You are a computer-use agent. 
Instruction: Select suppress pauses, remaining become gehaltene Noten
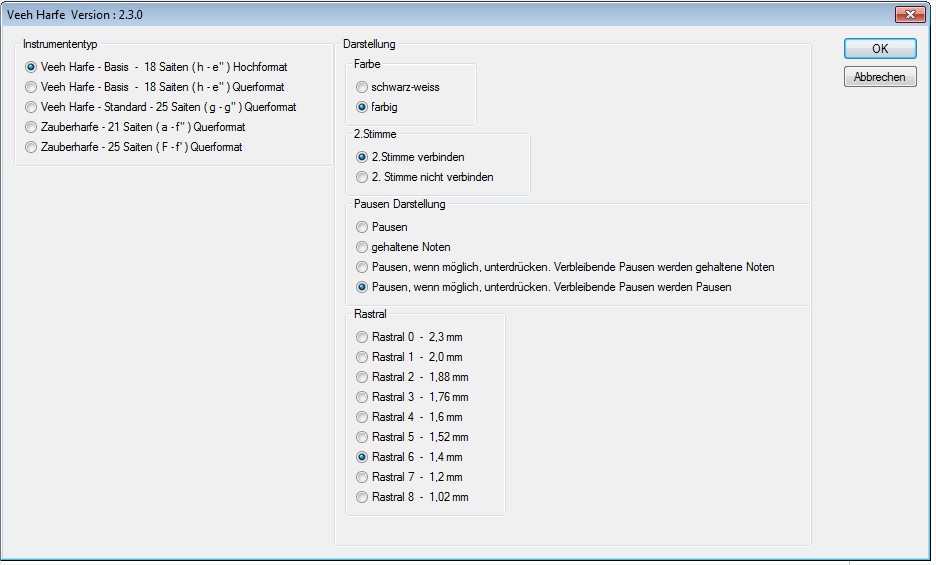pos(363,267)
